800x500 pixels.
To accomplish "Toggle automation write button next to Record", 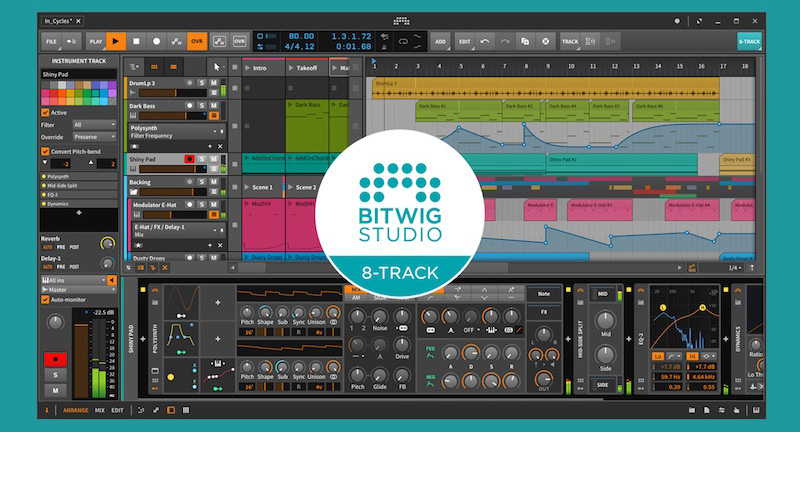I will [x=177, y=41].
